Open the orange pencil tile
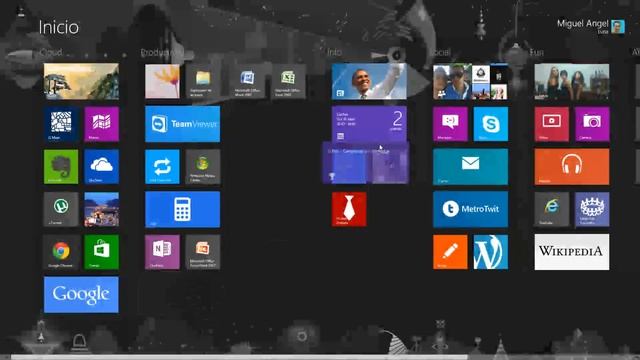The image size is (640, 360). (450, 252)
